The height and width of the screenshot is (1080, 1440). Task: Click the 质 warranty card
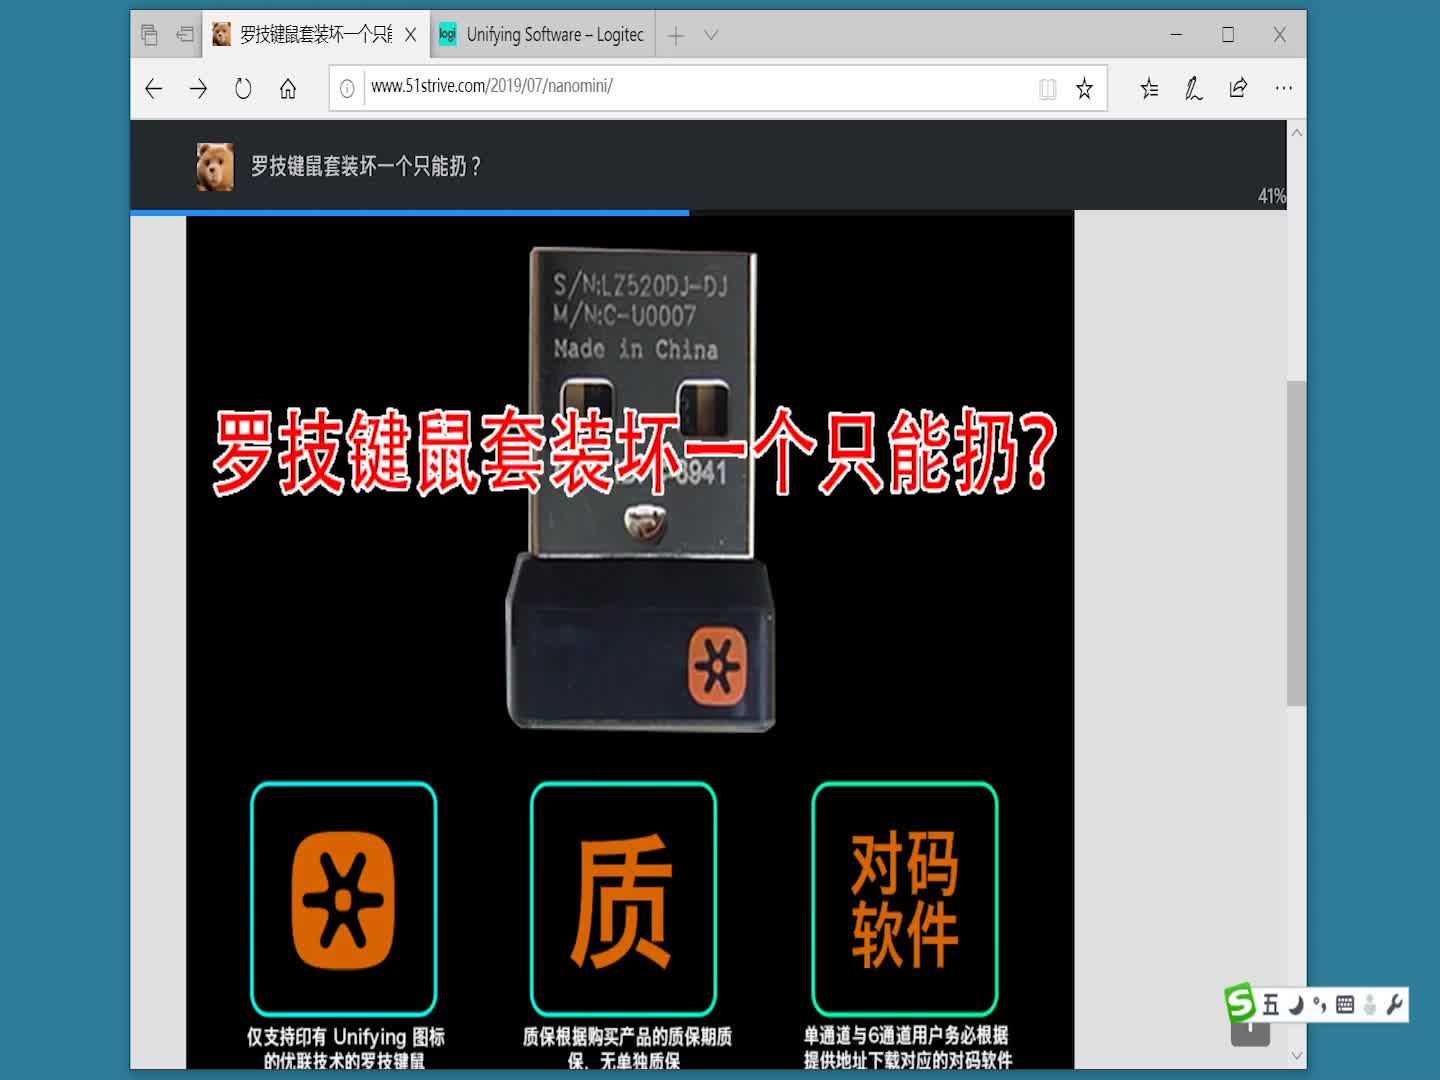coord(624,899)
